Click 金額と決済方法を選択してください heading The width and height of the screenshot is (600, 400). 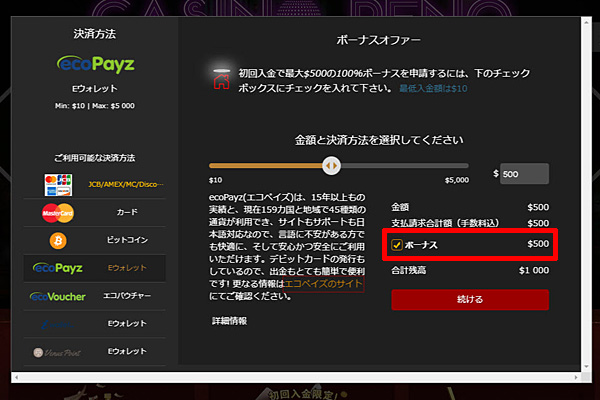379,140
